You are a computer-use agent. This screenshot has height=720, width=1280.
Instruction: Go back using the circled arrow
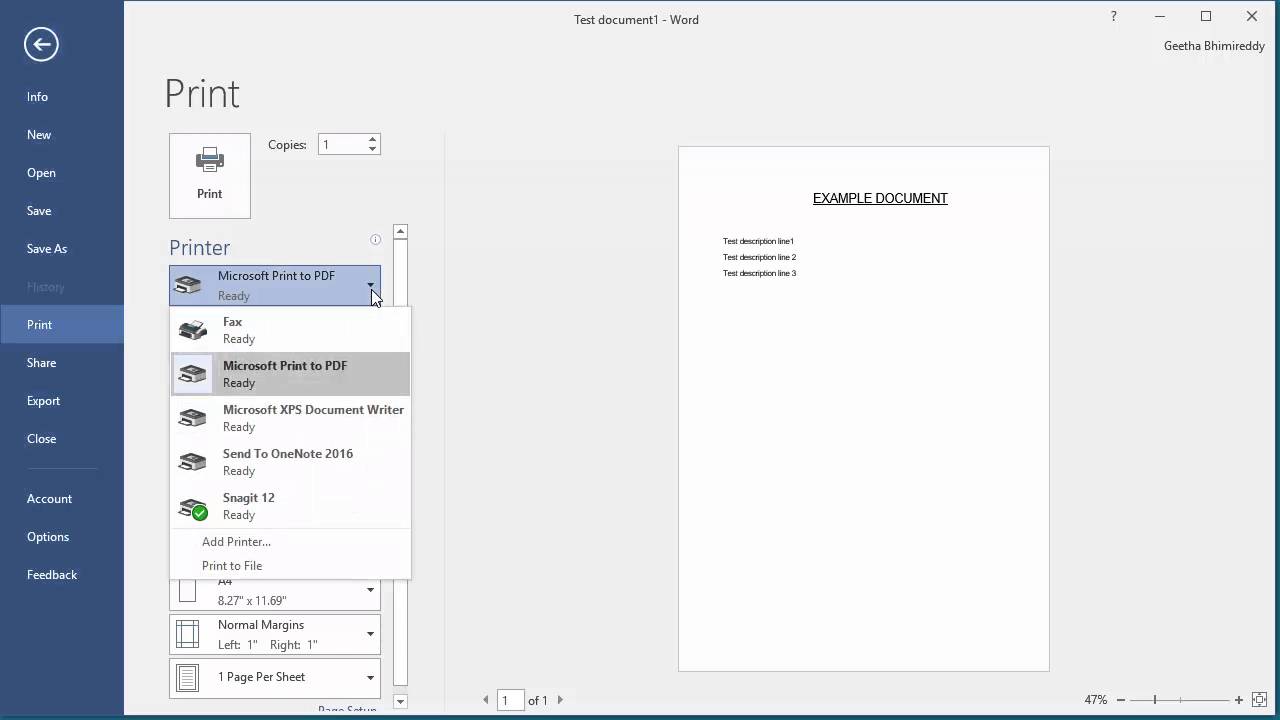pos(41,44)
